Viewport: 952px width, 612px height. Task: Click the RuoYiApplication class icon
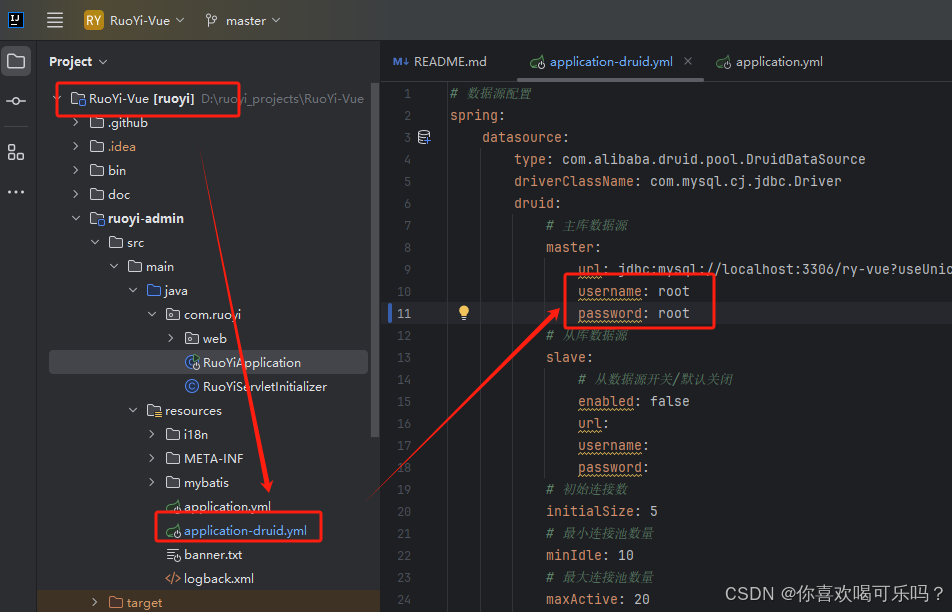point(192,362)
